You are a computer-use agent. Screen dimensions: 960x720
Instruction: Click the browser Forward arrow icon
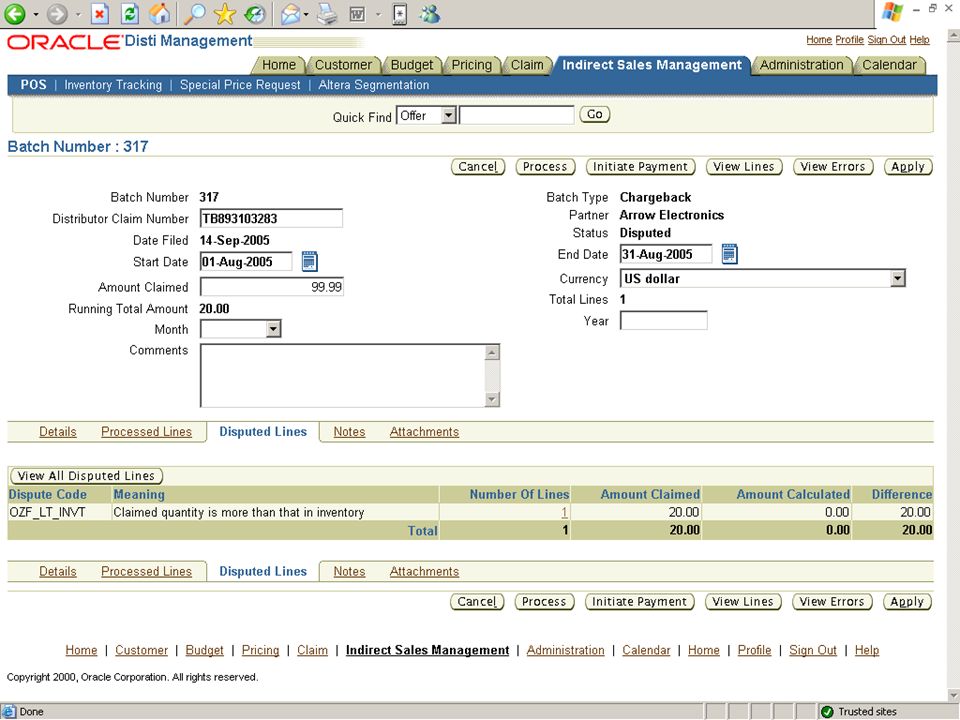tap(58, 13)
